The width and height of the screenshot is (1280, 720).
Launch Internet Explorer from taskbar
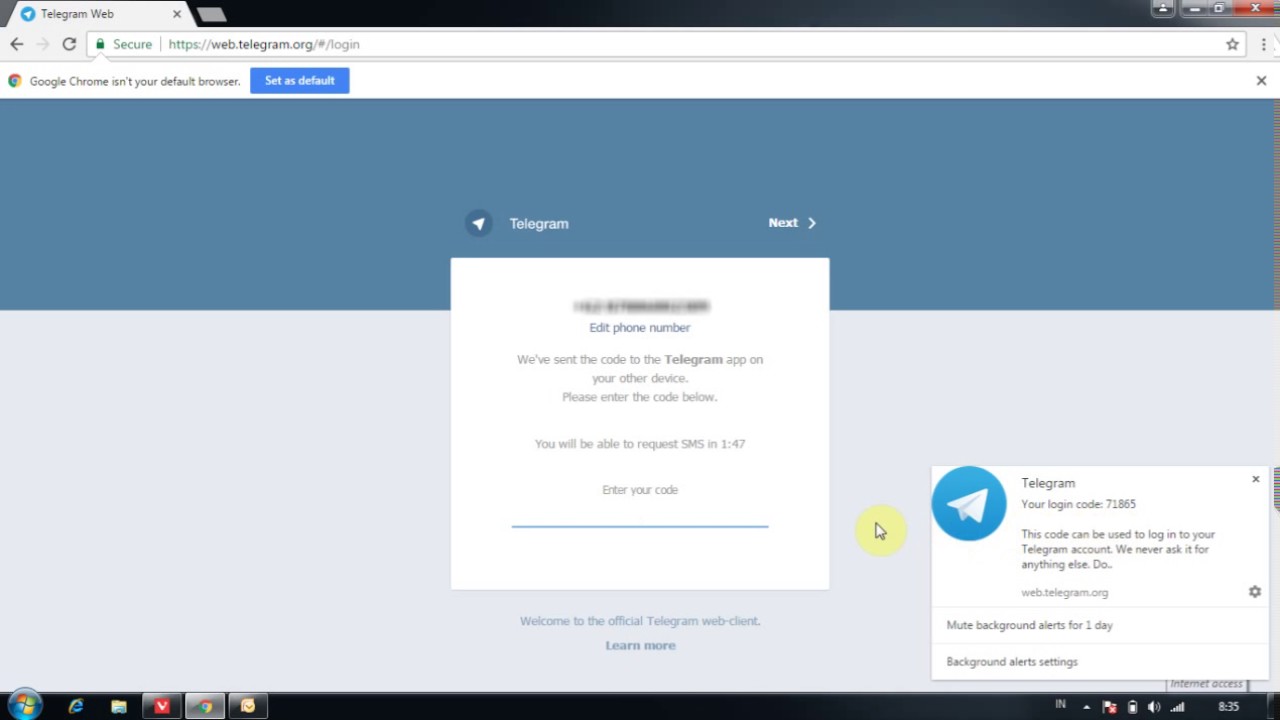[x=75, y=706]
